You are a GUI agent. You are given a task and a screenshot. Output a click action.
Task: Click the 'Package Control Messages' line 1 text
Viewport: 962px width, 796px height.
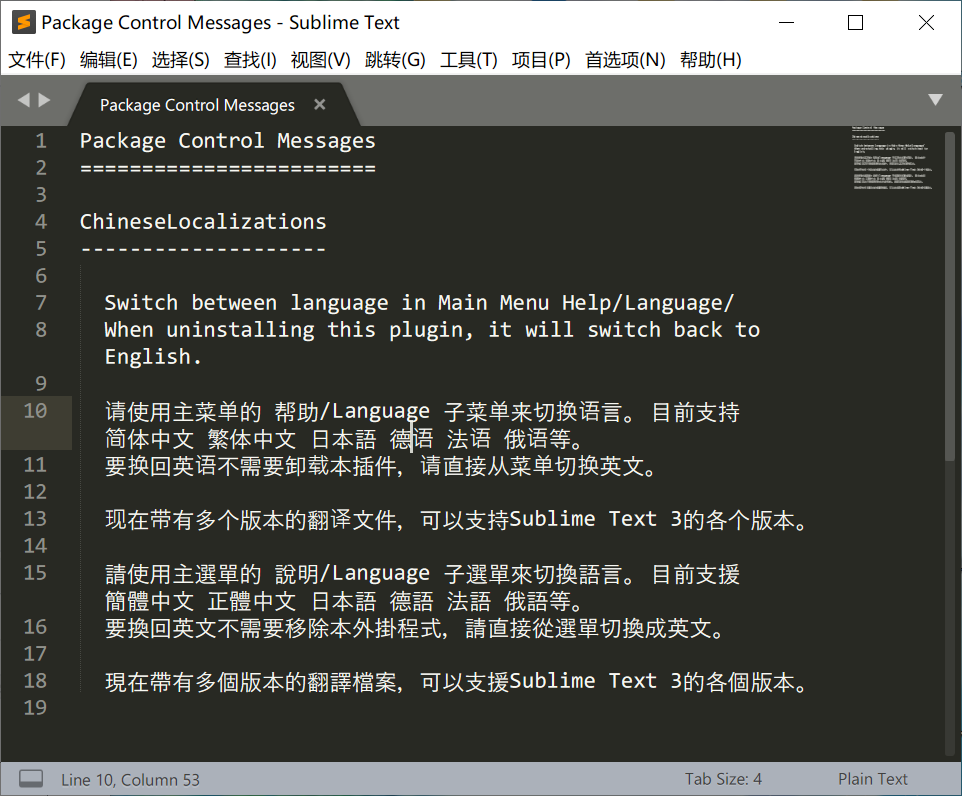click(x=228, y=141)
